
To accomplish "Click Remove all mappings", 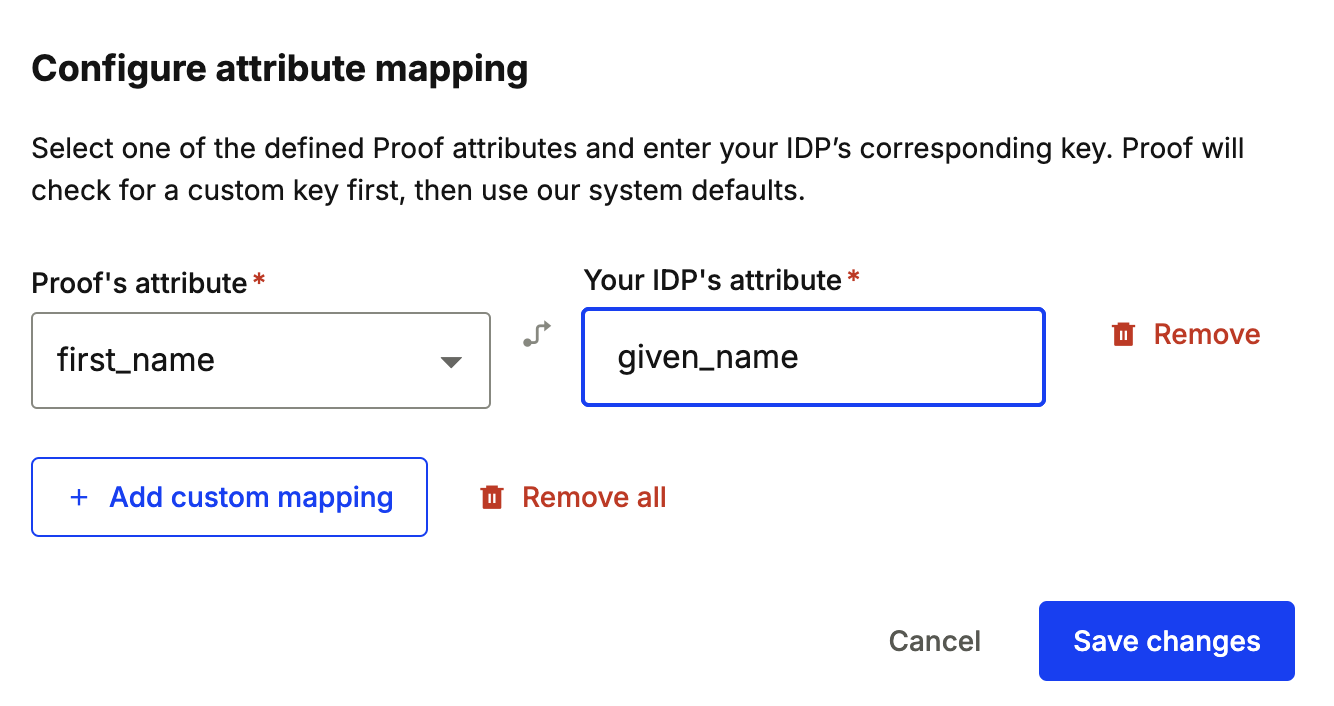I will (573, 497).
